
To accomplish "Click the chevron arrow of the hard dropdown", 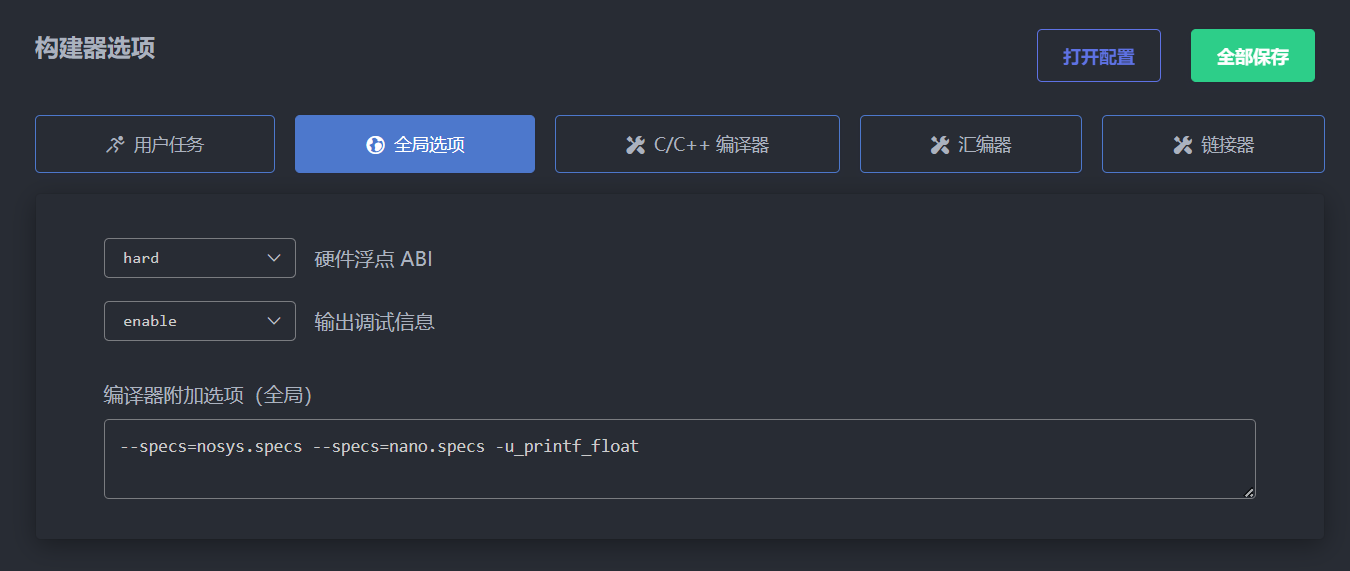I will (x=275, y=258).
